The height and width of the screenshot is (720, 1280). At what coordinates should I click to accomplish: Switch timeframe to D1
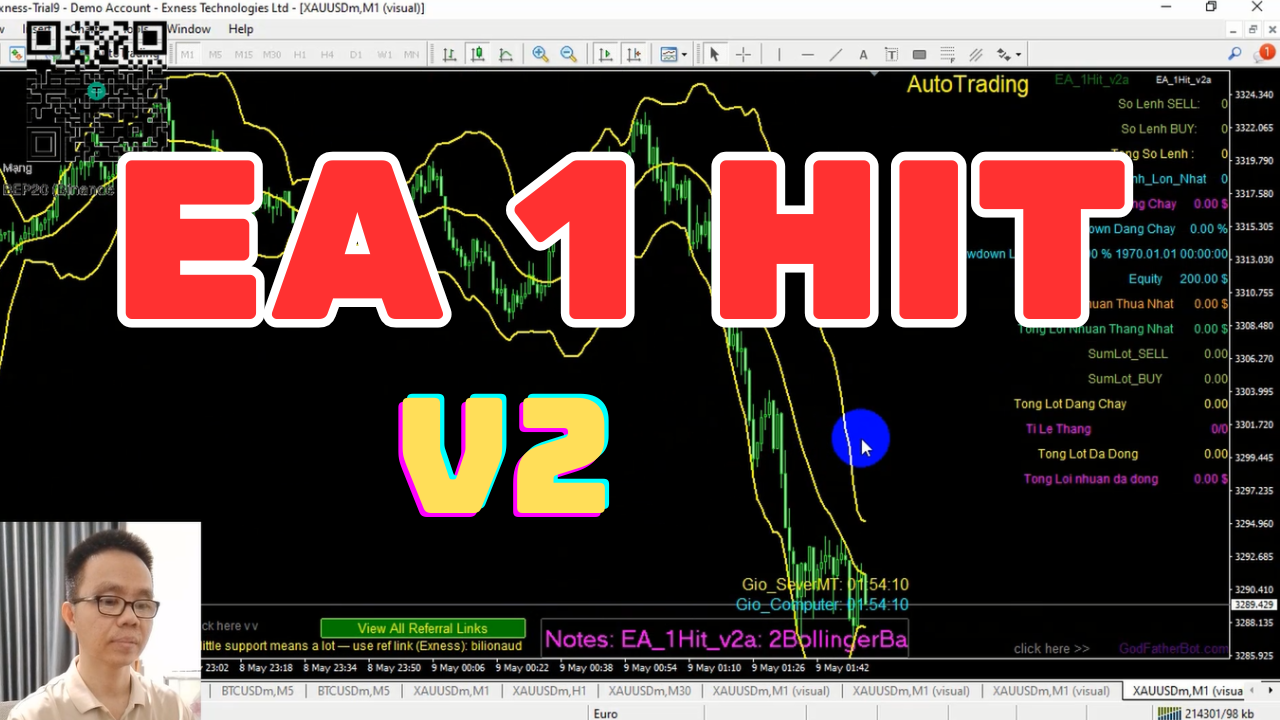click(355, 54)
